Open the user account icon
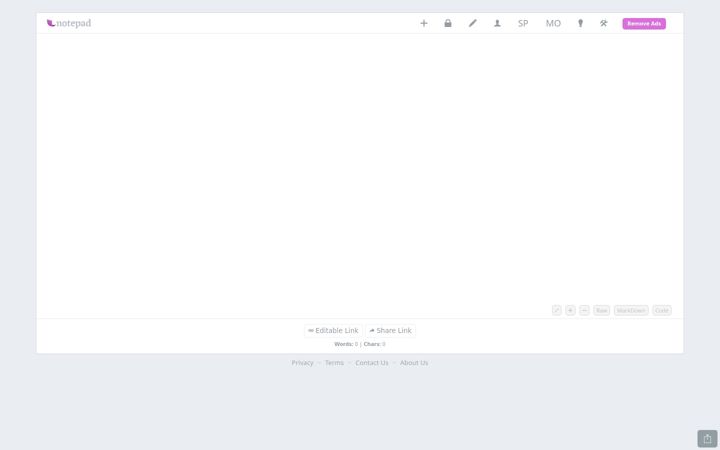The image size is (720, 450). point(497,23)
